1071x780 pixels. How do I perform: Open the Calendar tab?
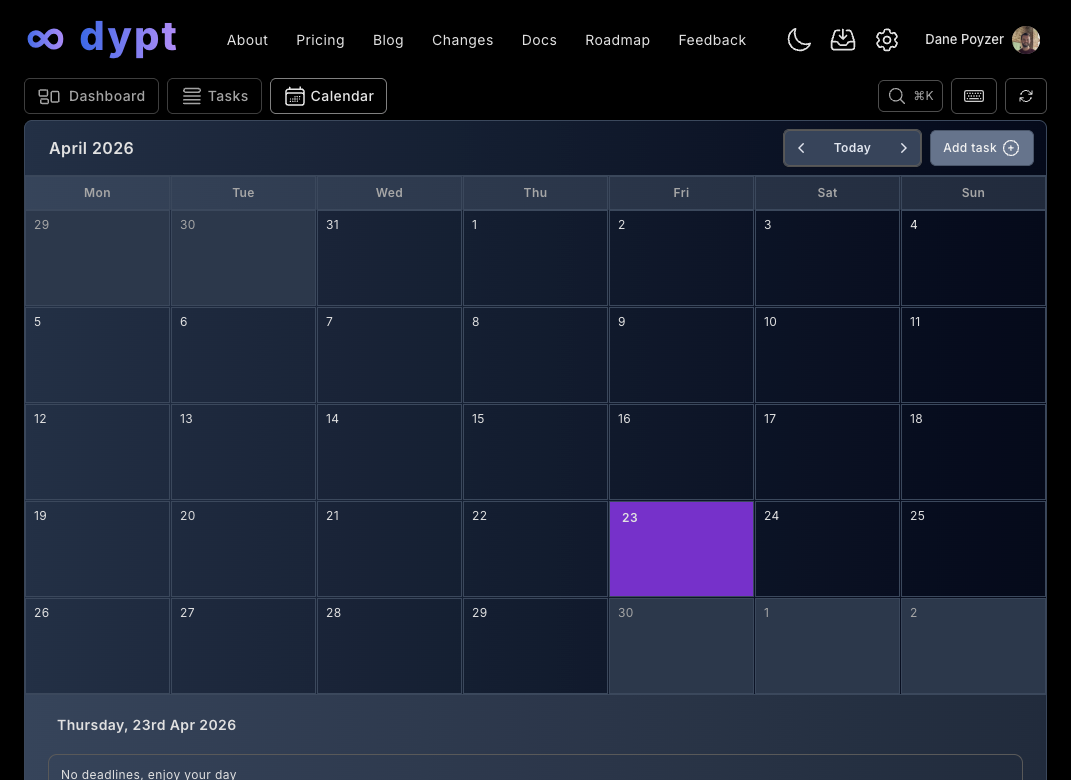click(328, 96)
